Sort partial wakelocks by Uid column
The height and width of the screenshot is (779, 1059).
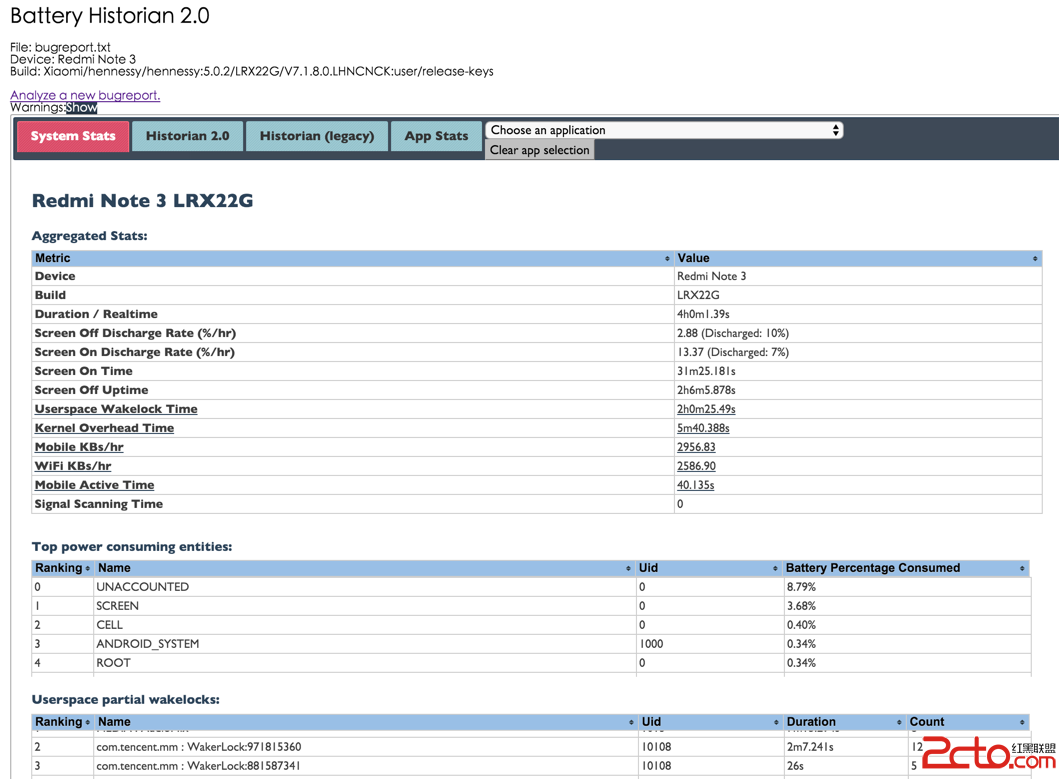(711, 722)
